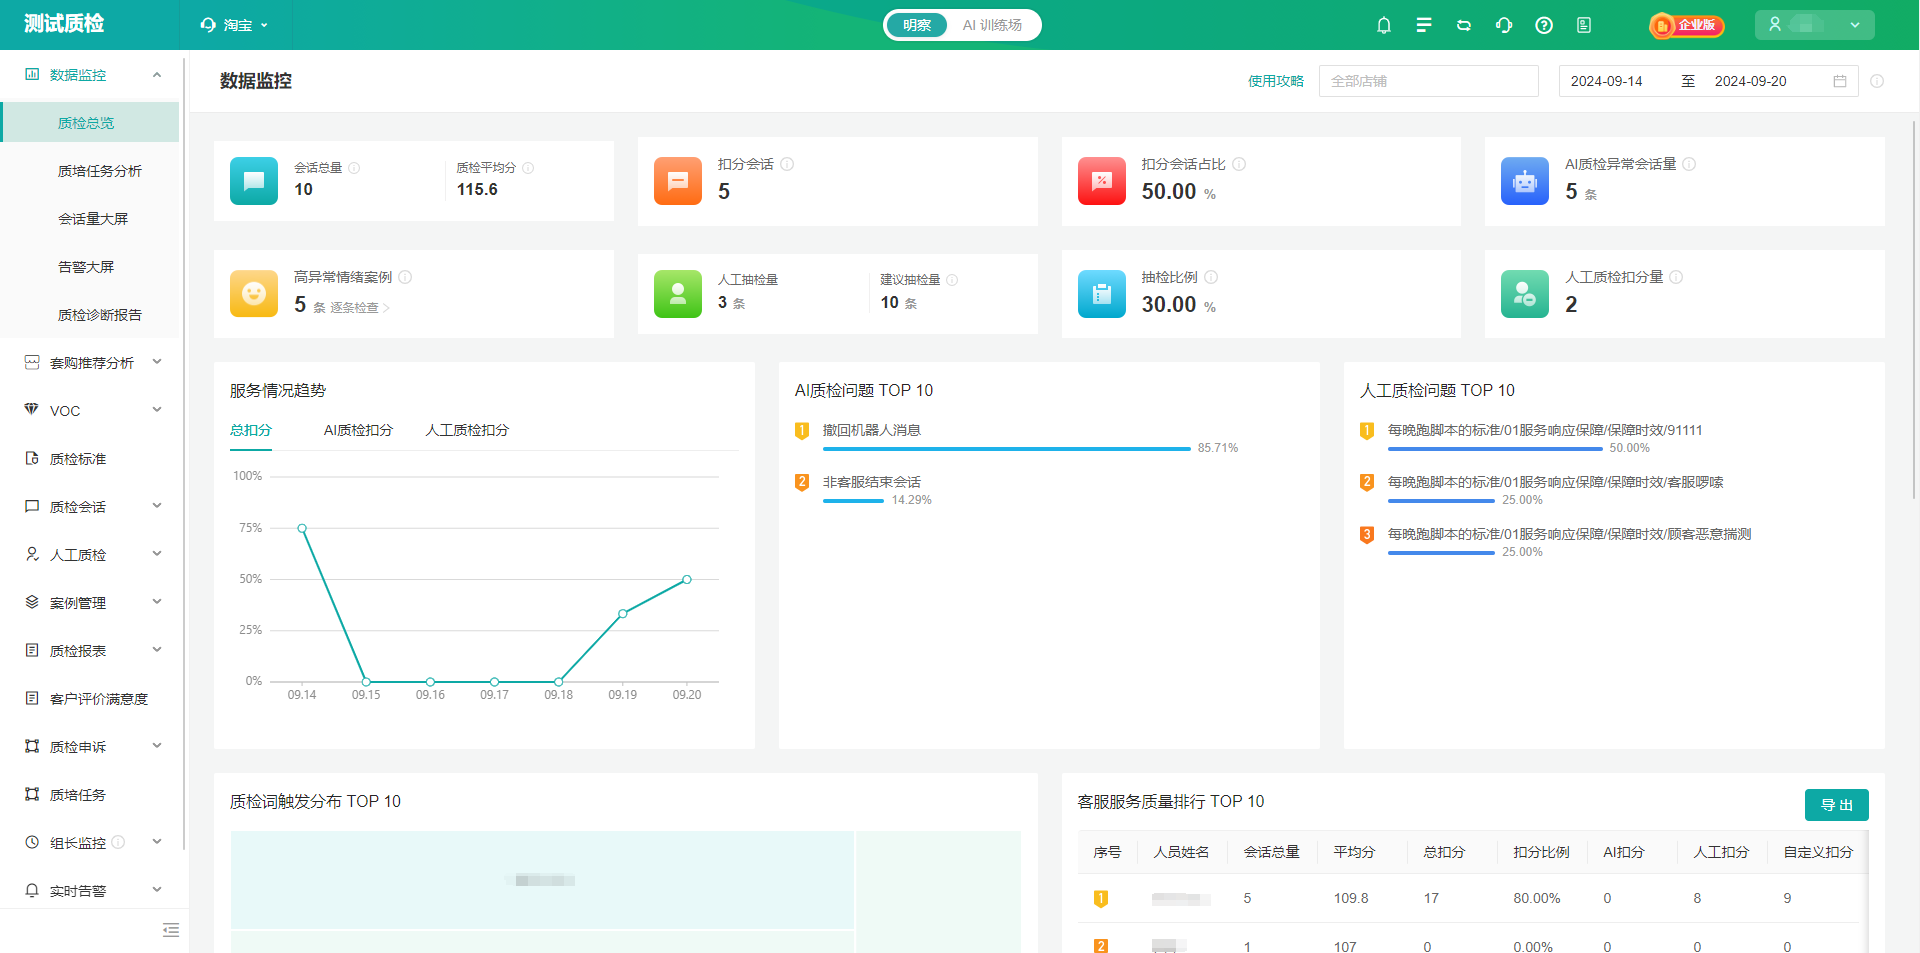
Task: Click the 非客服结束会话 progress bar
Action: point(853,501)
